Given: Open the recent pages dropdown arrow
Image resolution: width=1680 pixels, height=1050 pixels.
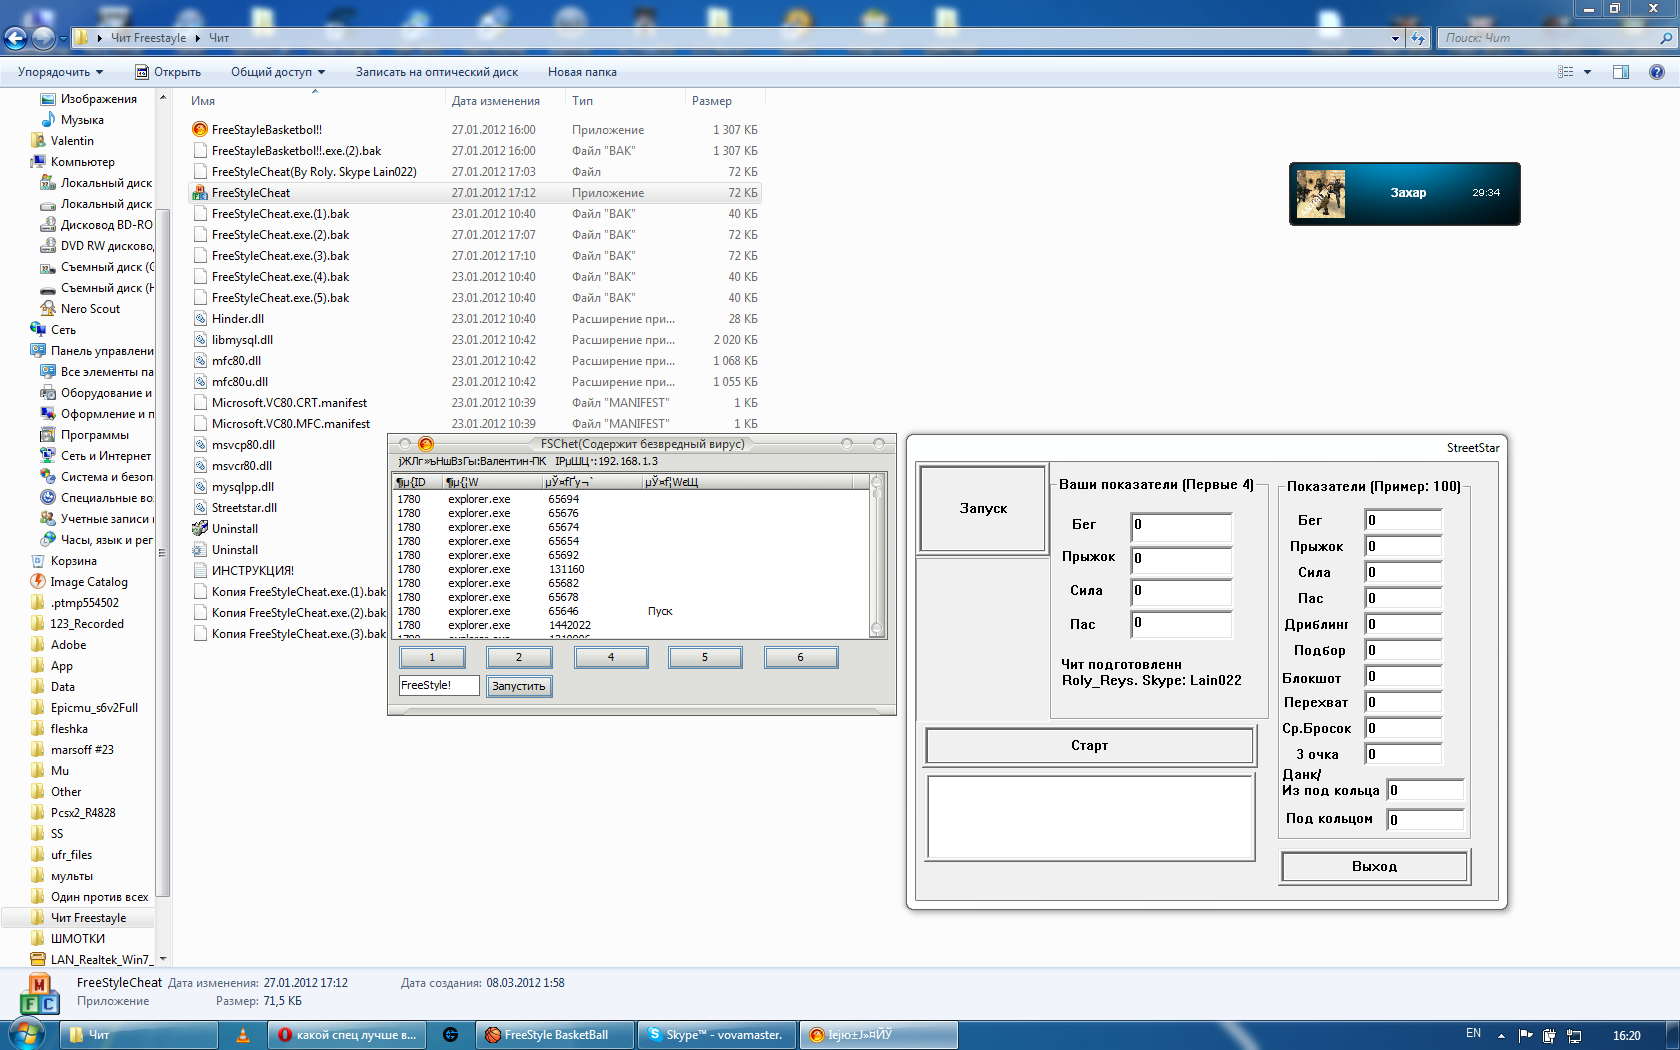Looking at the screenshot, I should tap(63, 39).
